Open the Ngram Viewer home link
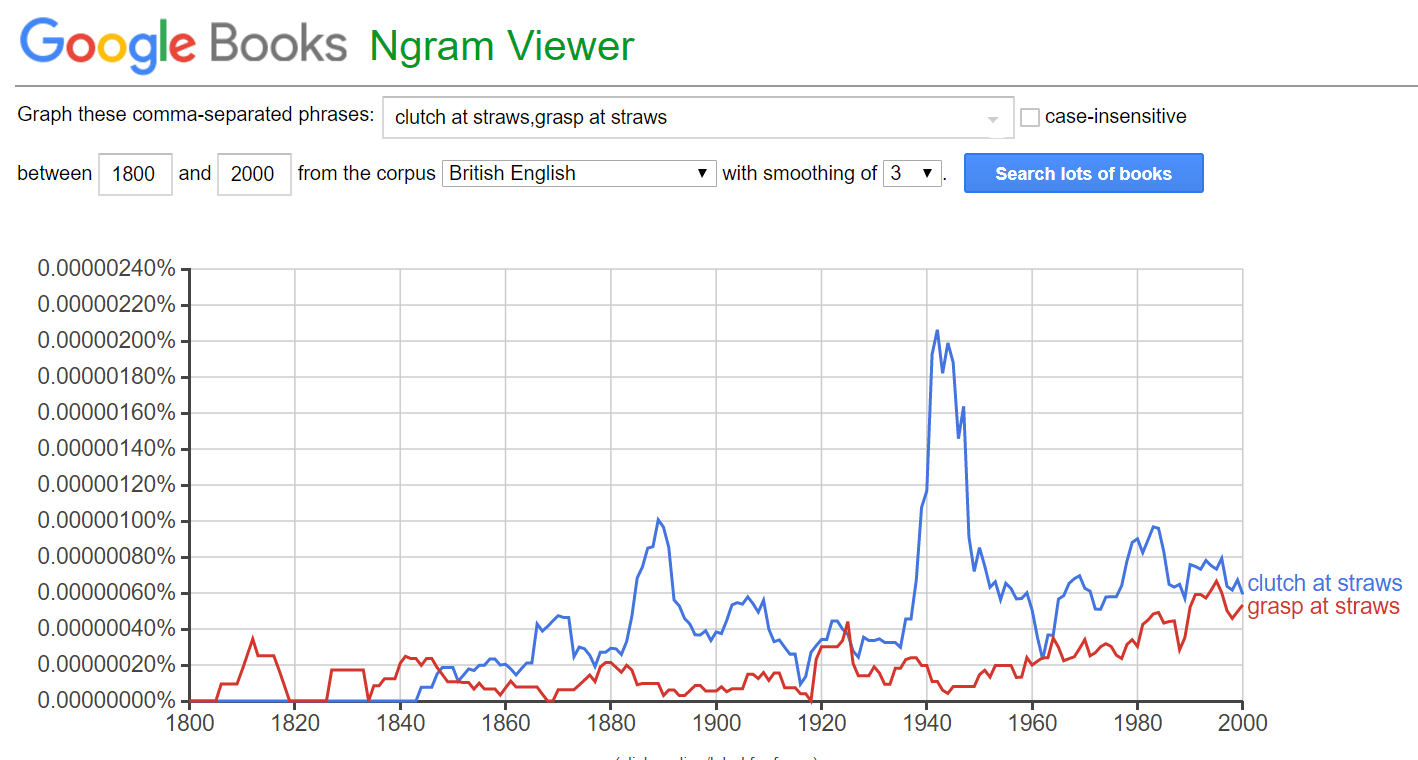 pyautogui.click(x=501, y=46)
